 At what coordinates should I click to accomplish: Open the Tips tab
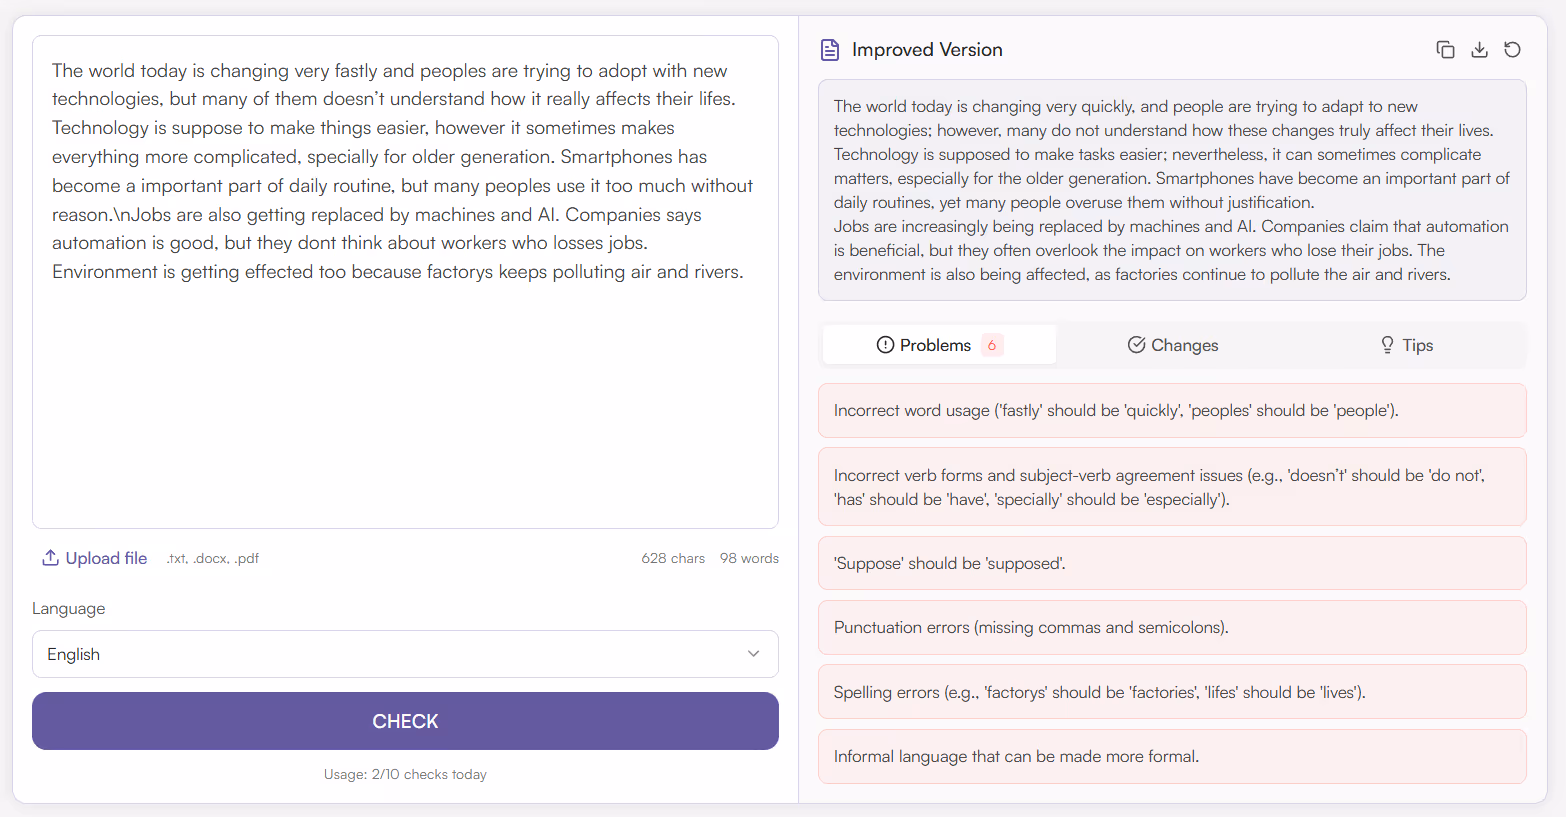tap(1405, 344)
